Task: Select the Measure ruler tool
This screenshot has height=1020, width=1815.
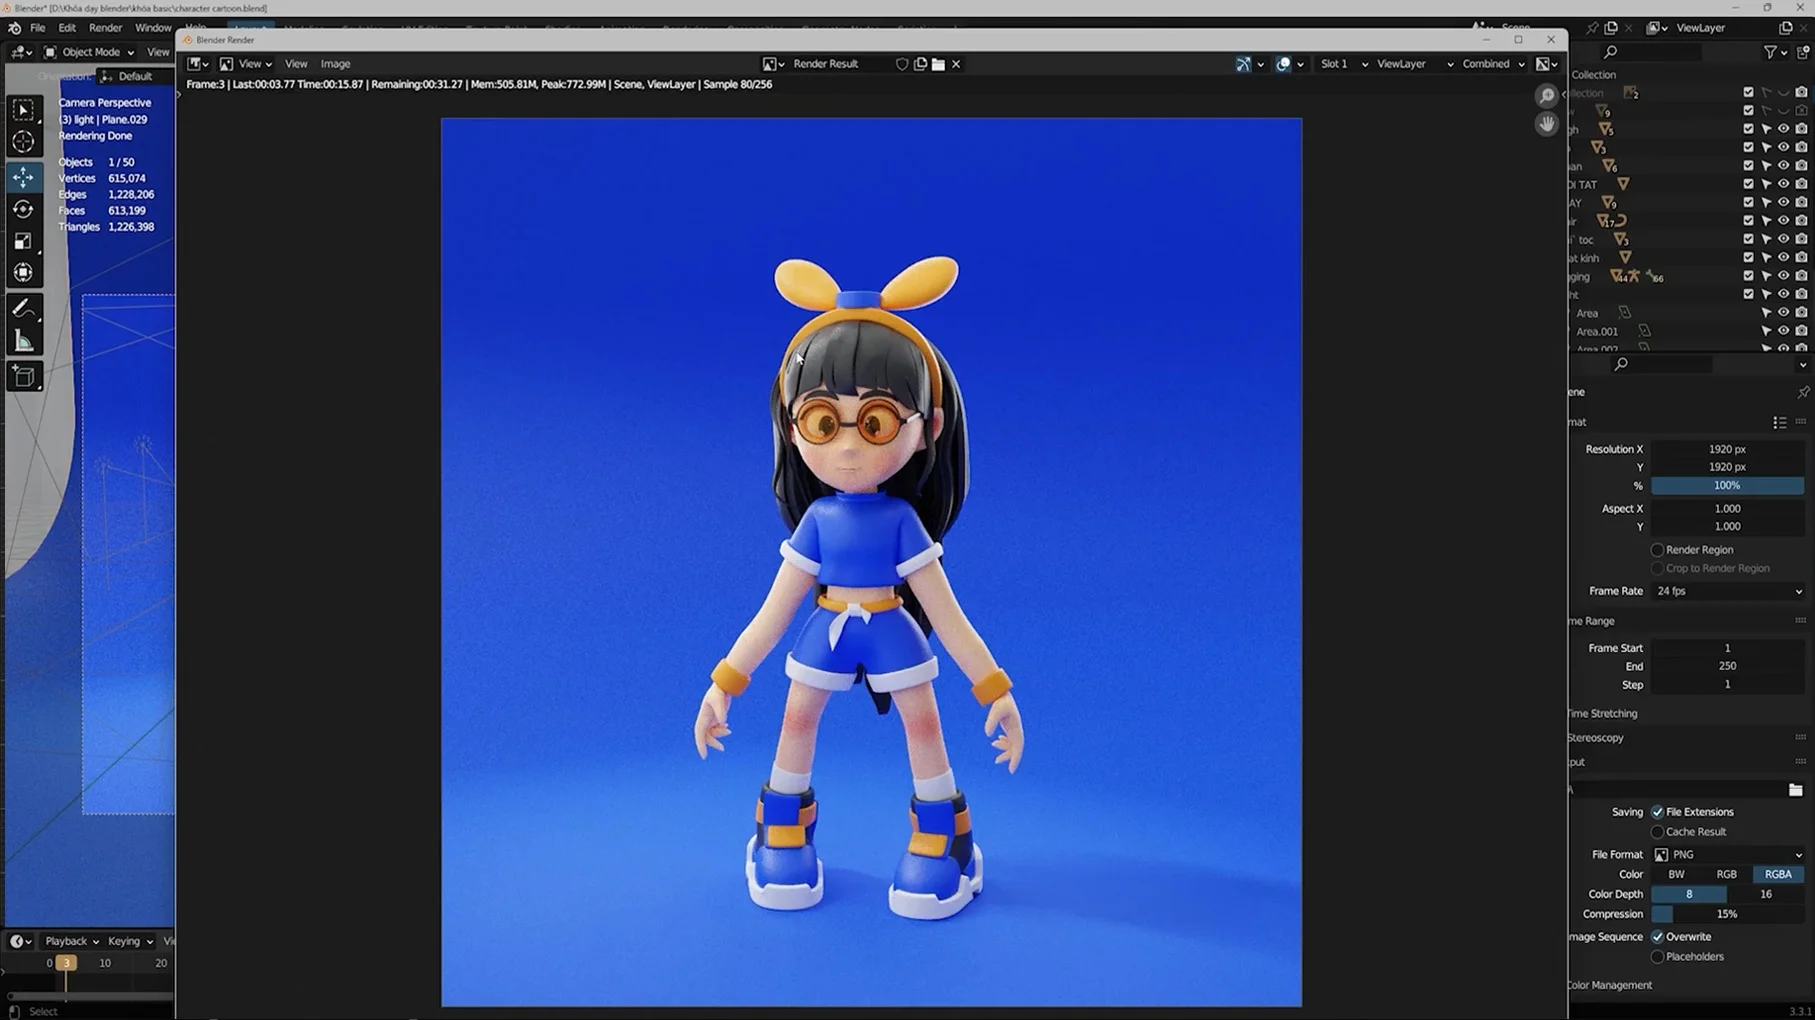Action: pos(23,342)
